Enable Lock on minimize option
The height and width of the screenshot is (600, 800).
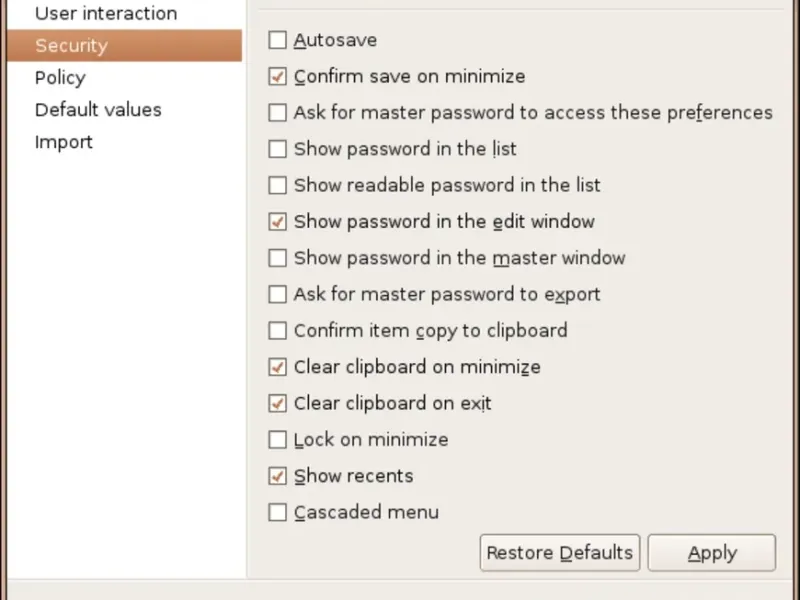tap(278, 440)
